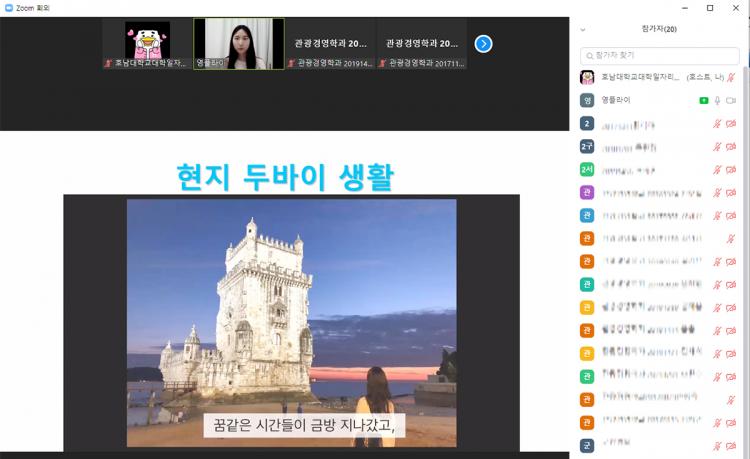Show next video thumbnails with blue arrow
This screenshot has height=459, width=750.
pyautogui.click(x=483, y=44)
